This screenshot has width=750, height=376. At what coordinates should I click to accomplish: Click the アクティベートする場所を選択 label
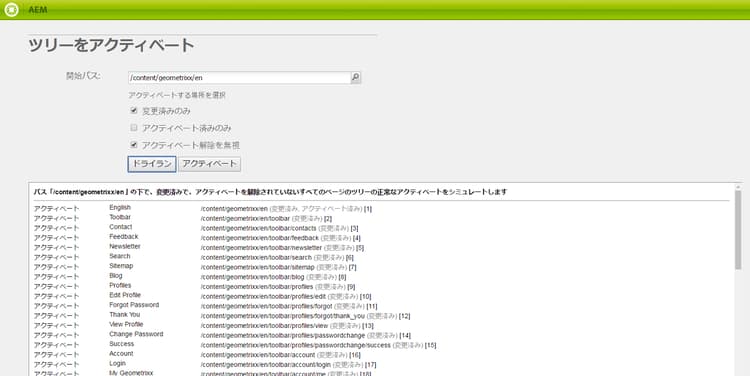(177, 95)
